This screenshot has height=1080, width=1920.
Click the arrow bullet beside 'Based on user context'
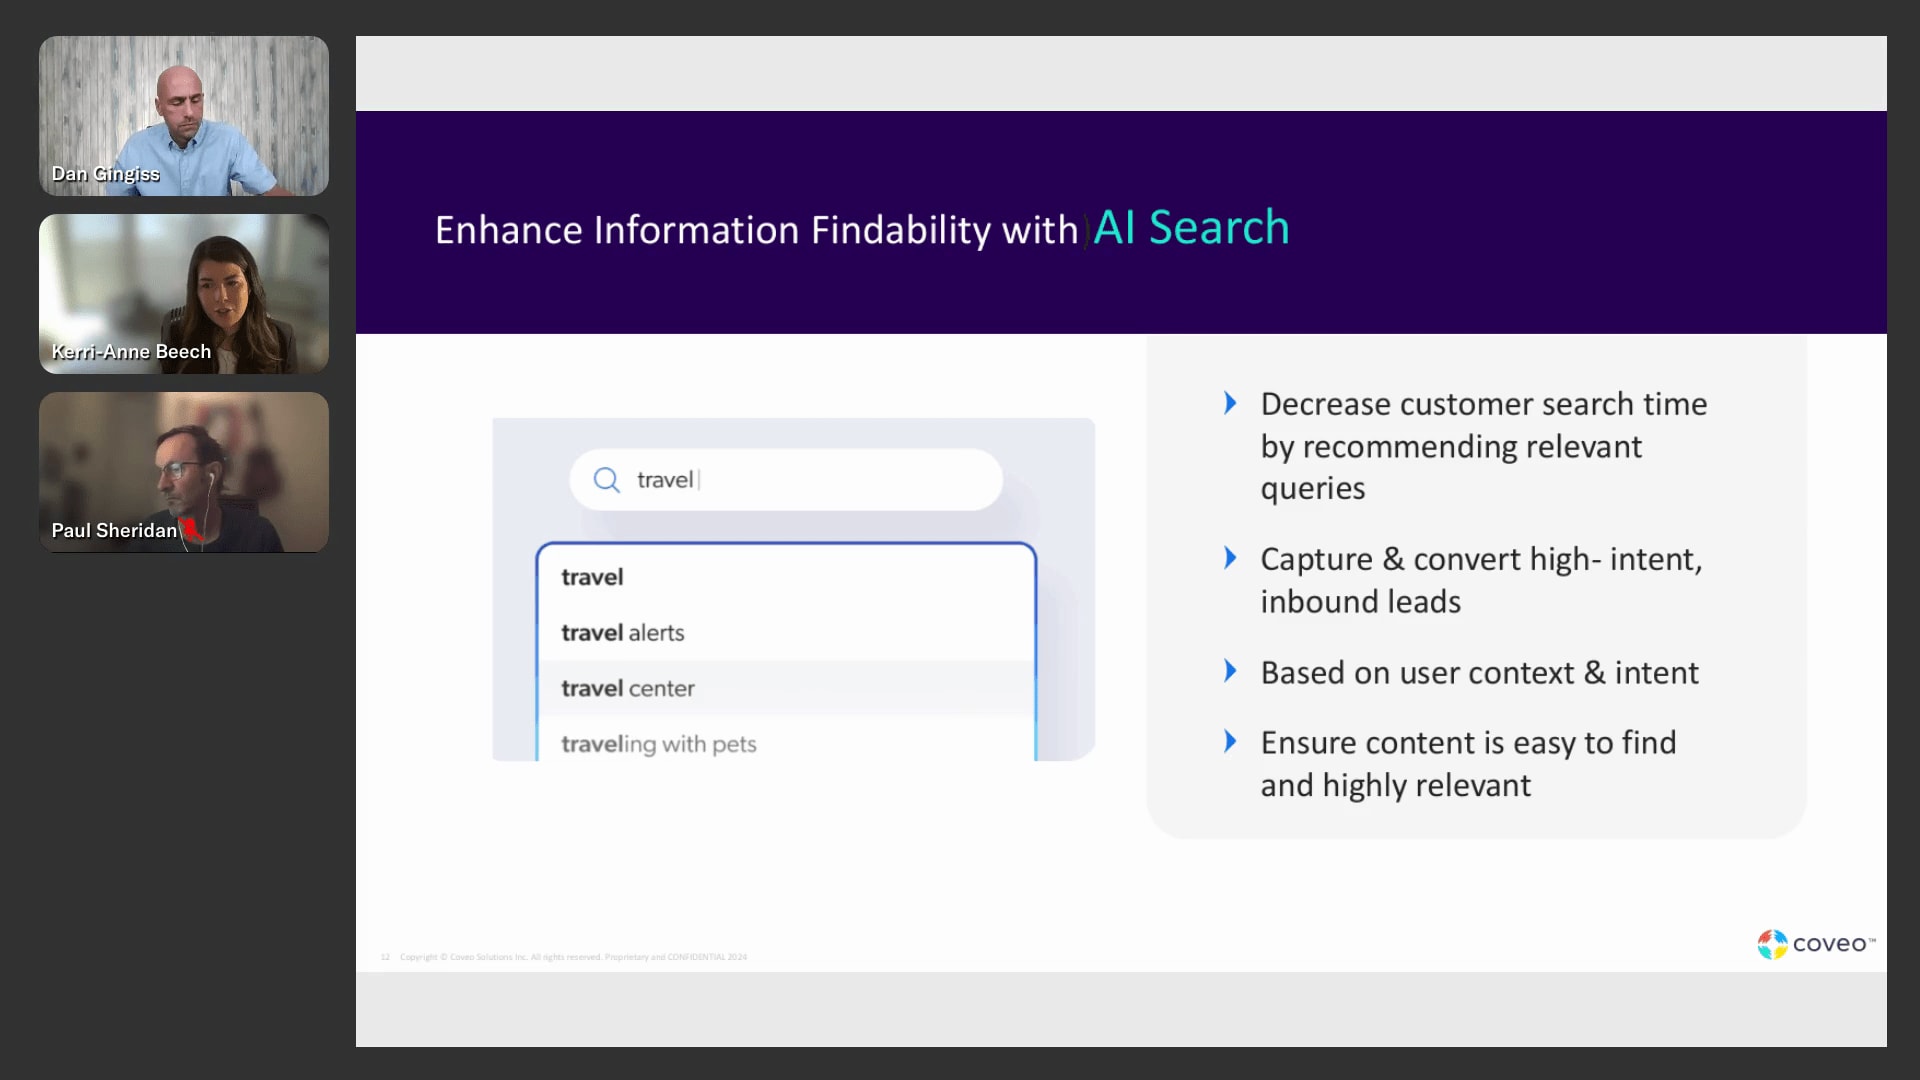[x=1230, y=671]
